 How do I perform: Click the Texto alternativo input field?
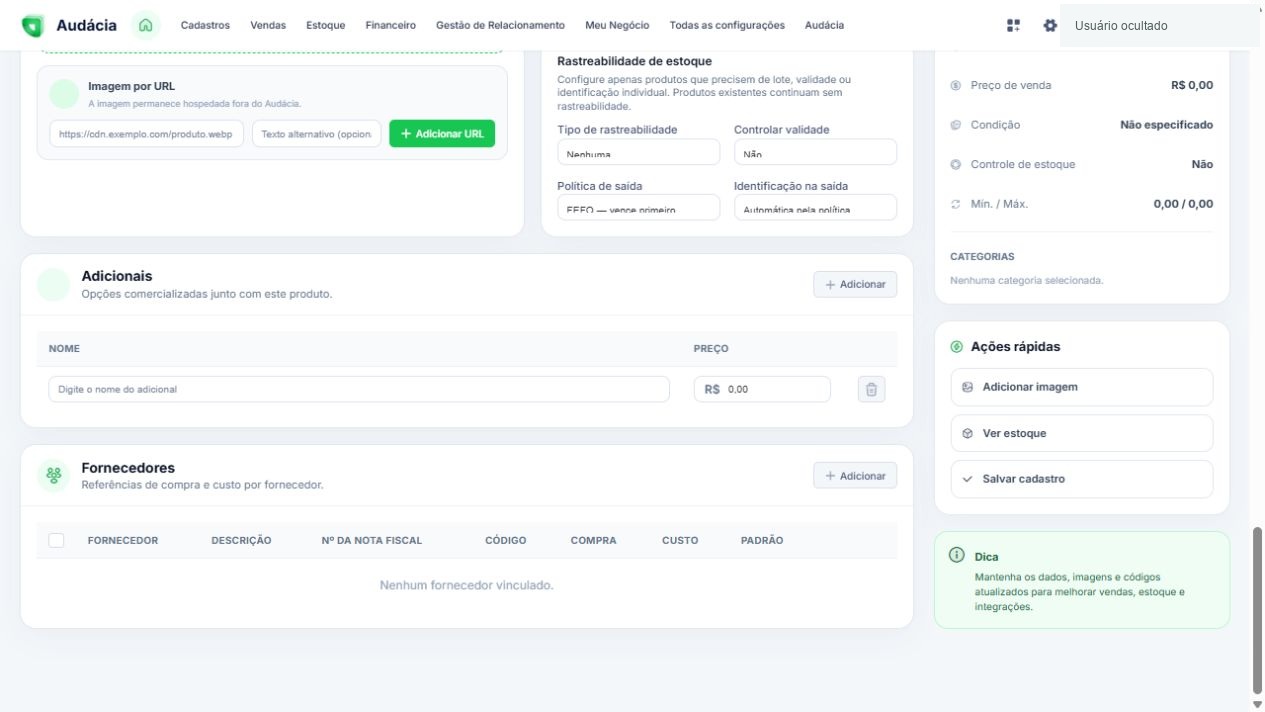(x=316, y=134)
